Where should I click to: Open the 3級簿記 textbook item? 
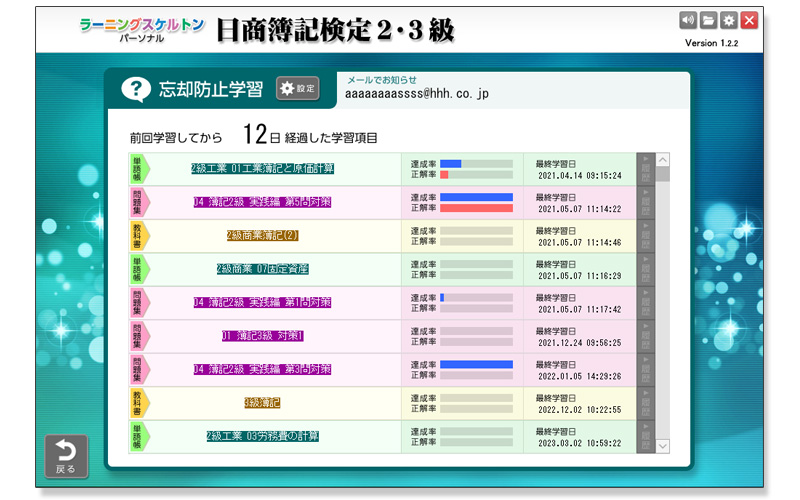click(262, 403)
